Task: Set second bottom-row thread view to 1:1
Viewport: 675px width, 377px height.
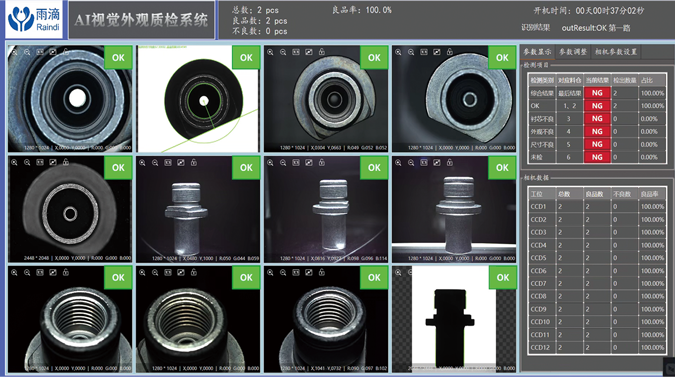Action: [168, 272]
